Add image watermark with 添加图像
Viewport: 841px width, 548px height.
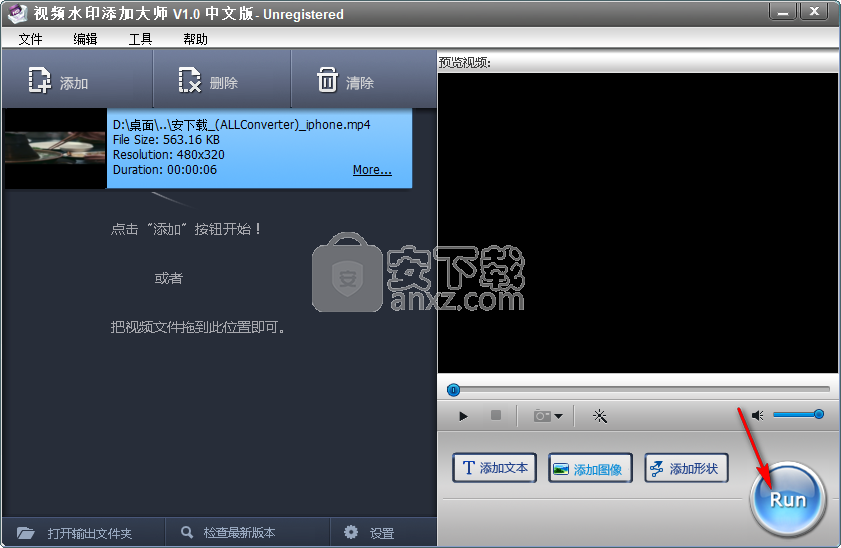[x=590, y=468]
